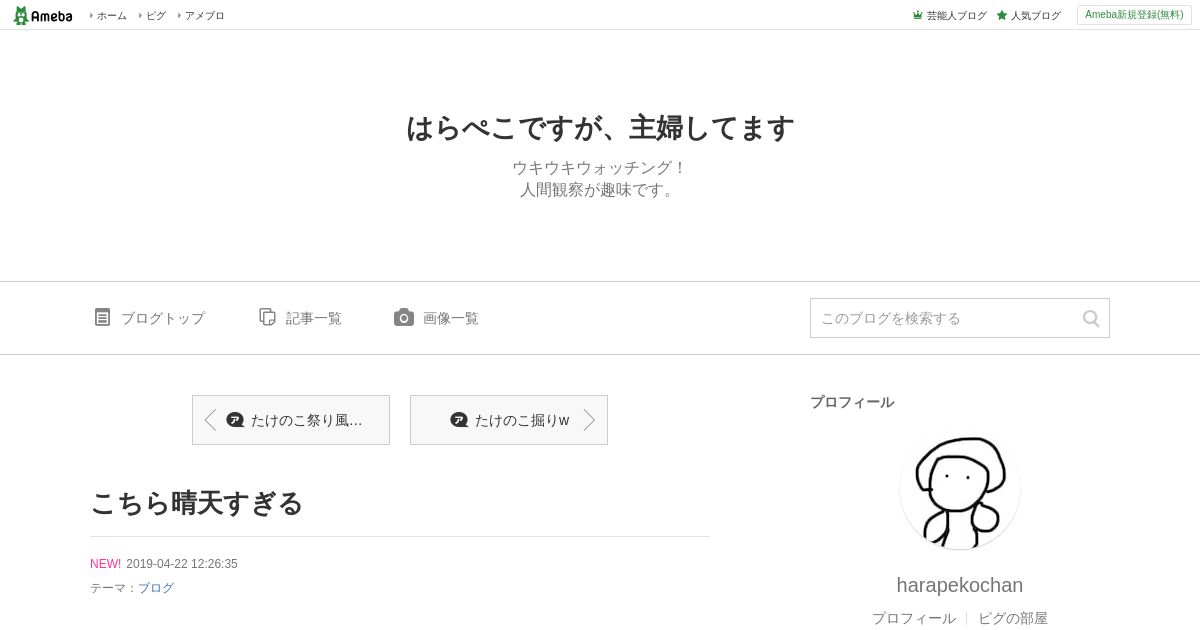The image size is (1200, 630).
Task: Click the ブログトップ document icon
Action: (102, 317)
